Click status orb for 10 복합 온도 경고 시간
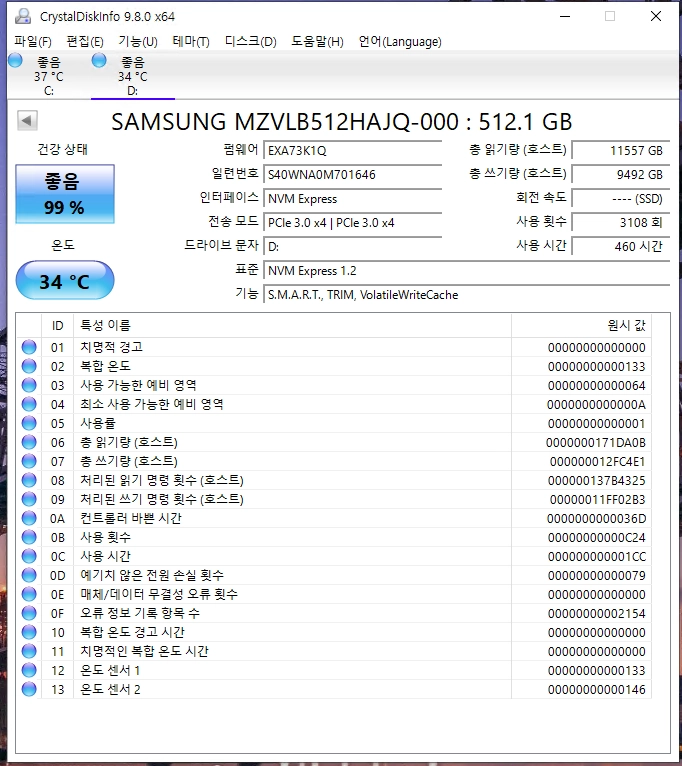Screen dimensions: 682x766 coord(29,632)
